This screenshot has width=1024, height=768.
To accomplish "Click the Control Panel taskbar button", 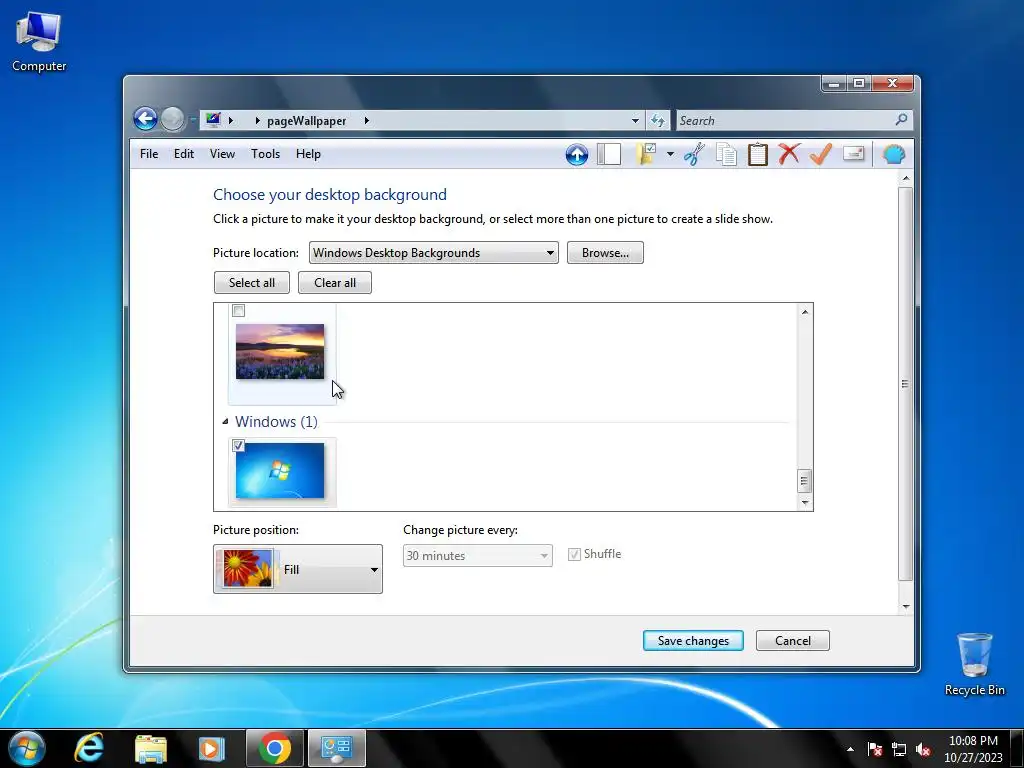I will tap(337, 748).
